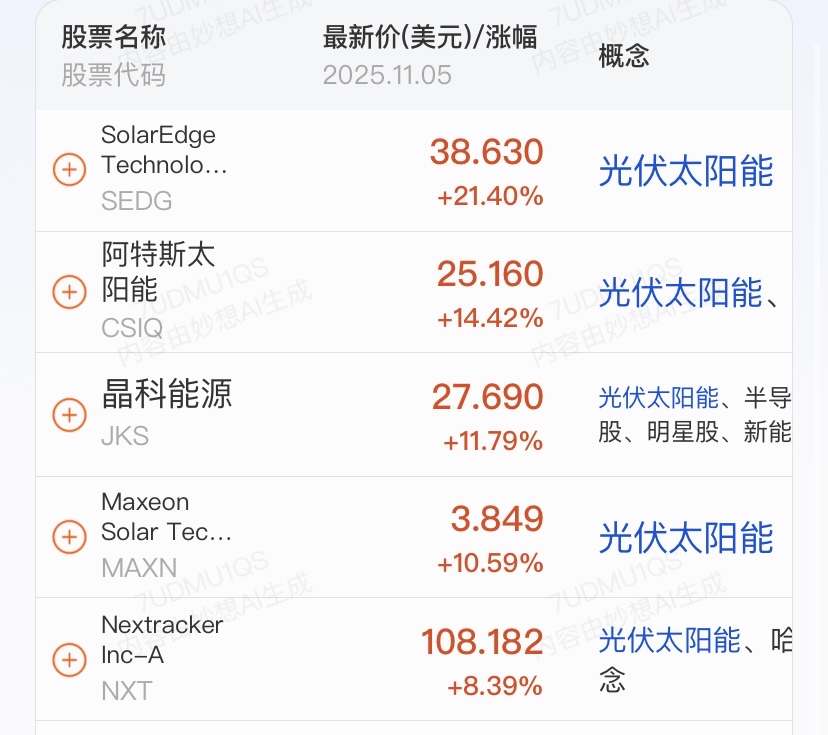
Task: Open 阿特斯太阳能 stock details
Action: click(x=158, y=272)
